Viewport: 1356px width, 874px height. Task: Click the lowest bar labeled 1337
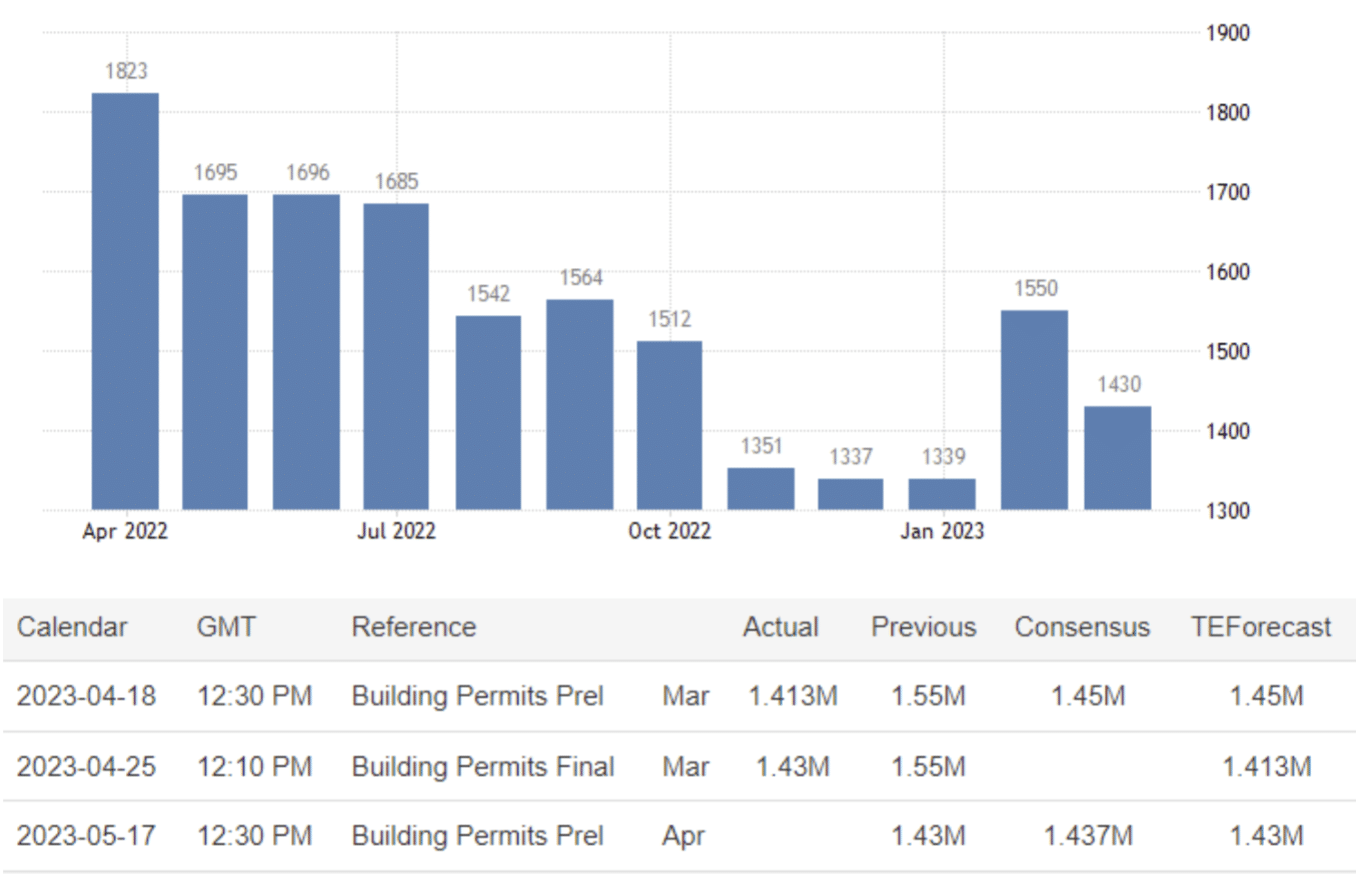[x=851, y=494]
